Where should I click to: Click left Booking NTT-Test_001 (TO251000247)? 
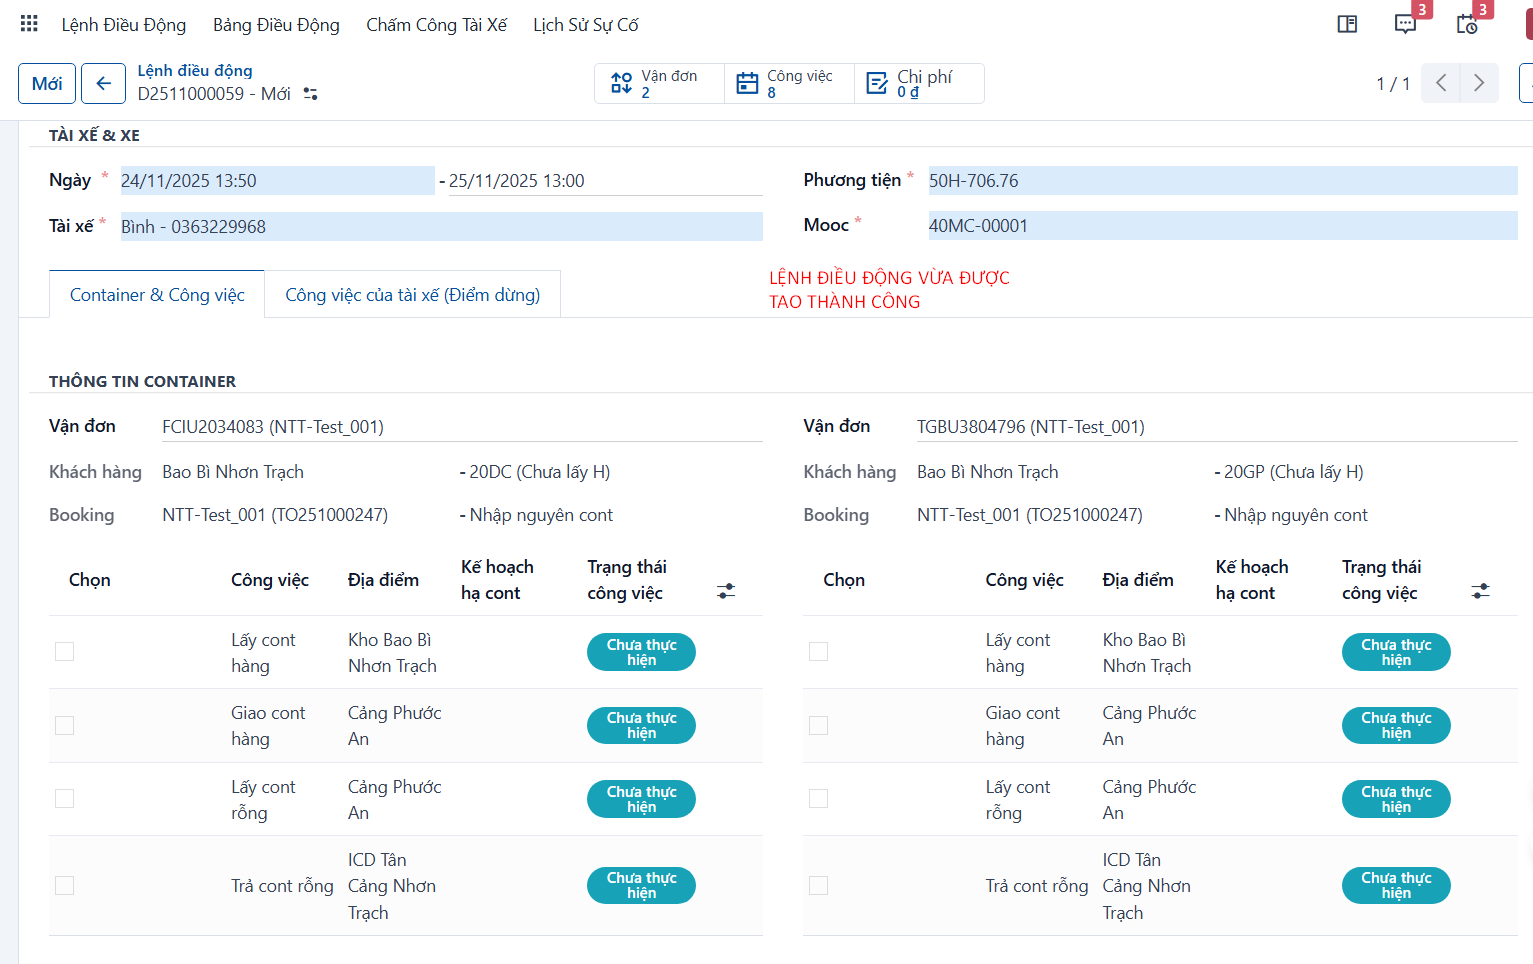[x=275, y=515]
